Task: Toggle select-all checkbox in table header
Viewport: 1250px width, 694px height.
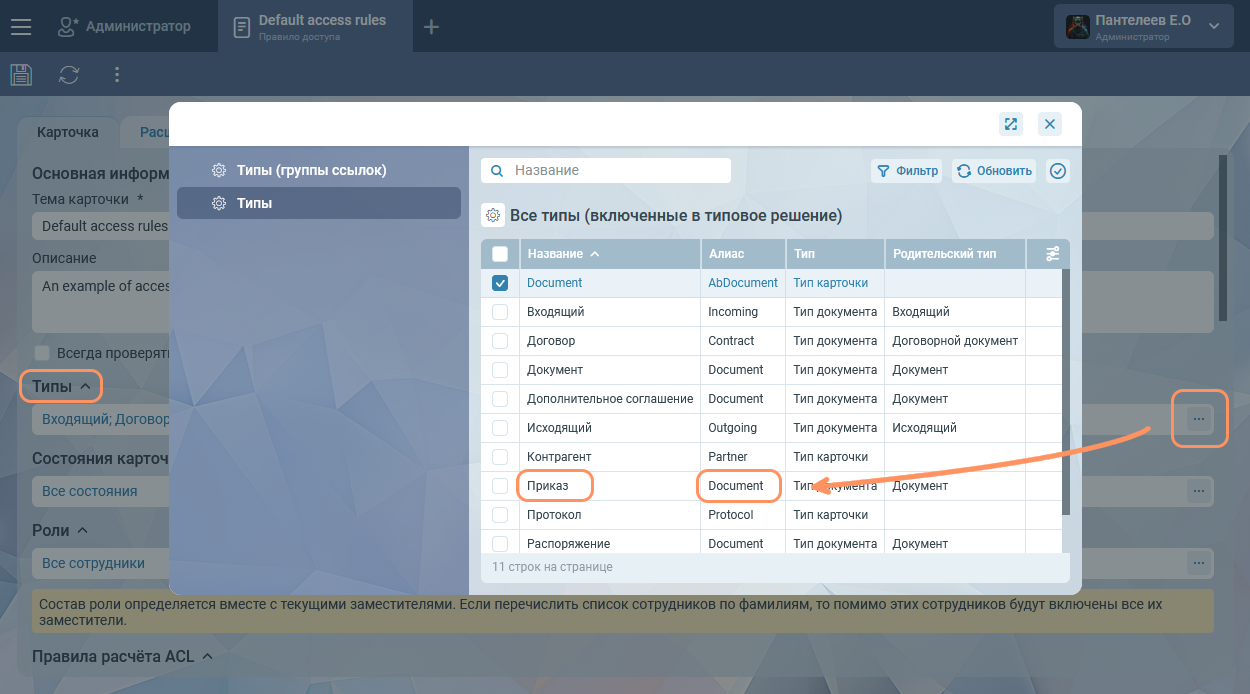Action: pyautogui.click(x=500, y=254)
